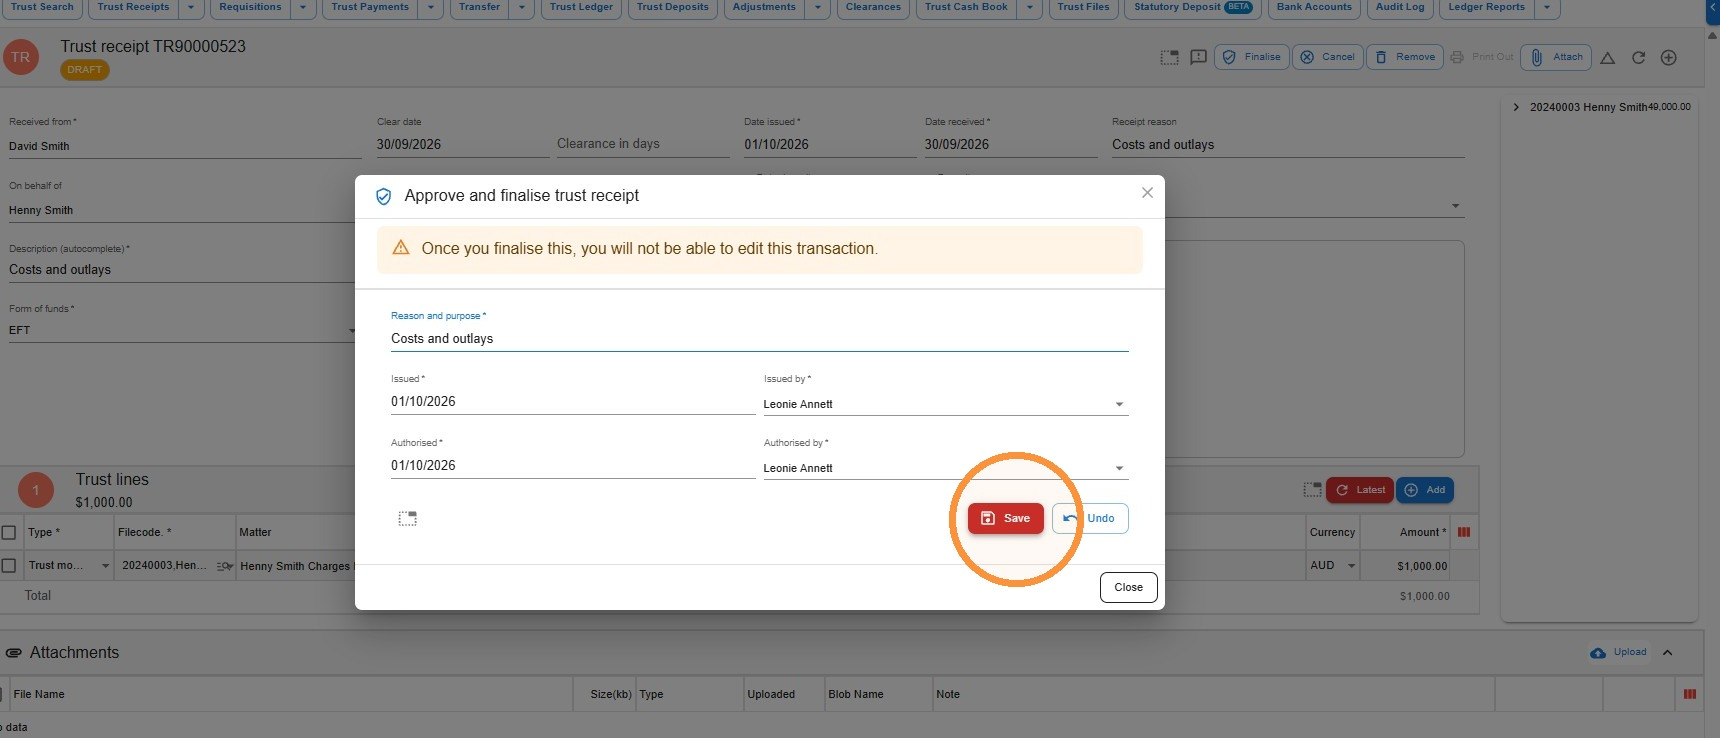Expand the 20240003 Henny Smith tree item
This screenshot has height=738, width=1720.
click(x=1516, y=107)
